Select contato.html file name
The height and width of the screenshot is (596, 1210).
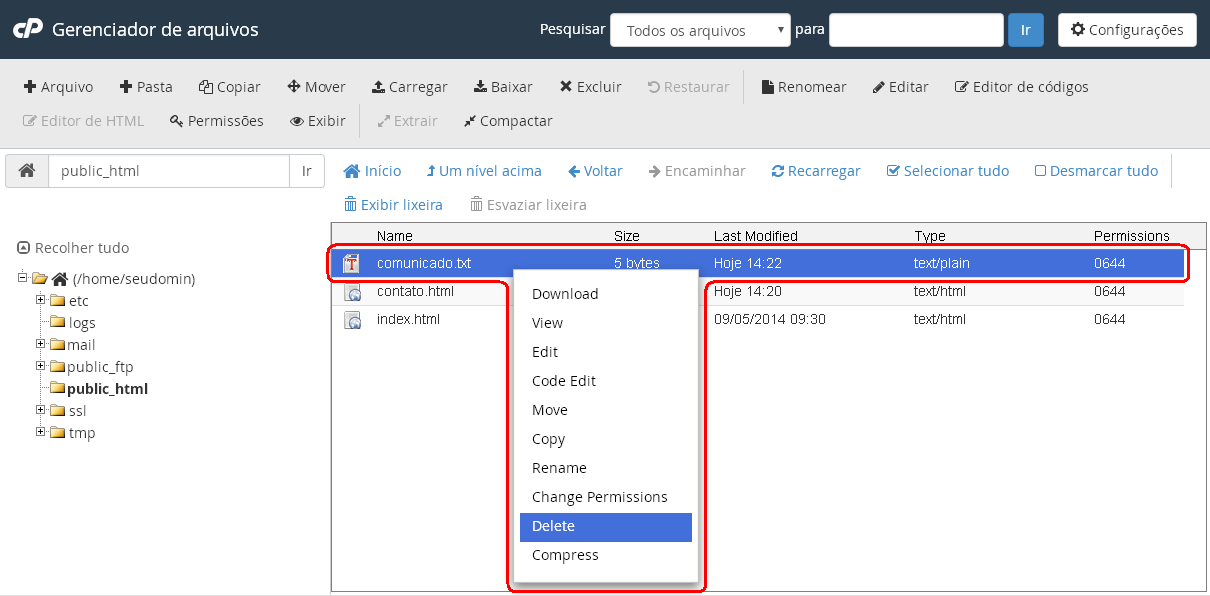pos(415,291)
